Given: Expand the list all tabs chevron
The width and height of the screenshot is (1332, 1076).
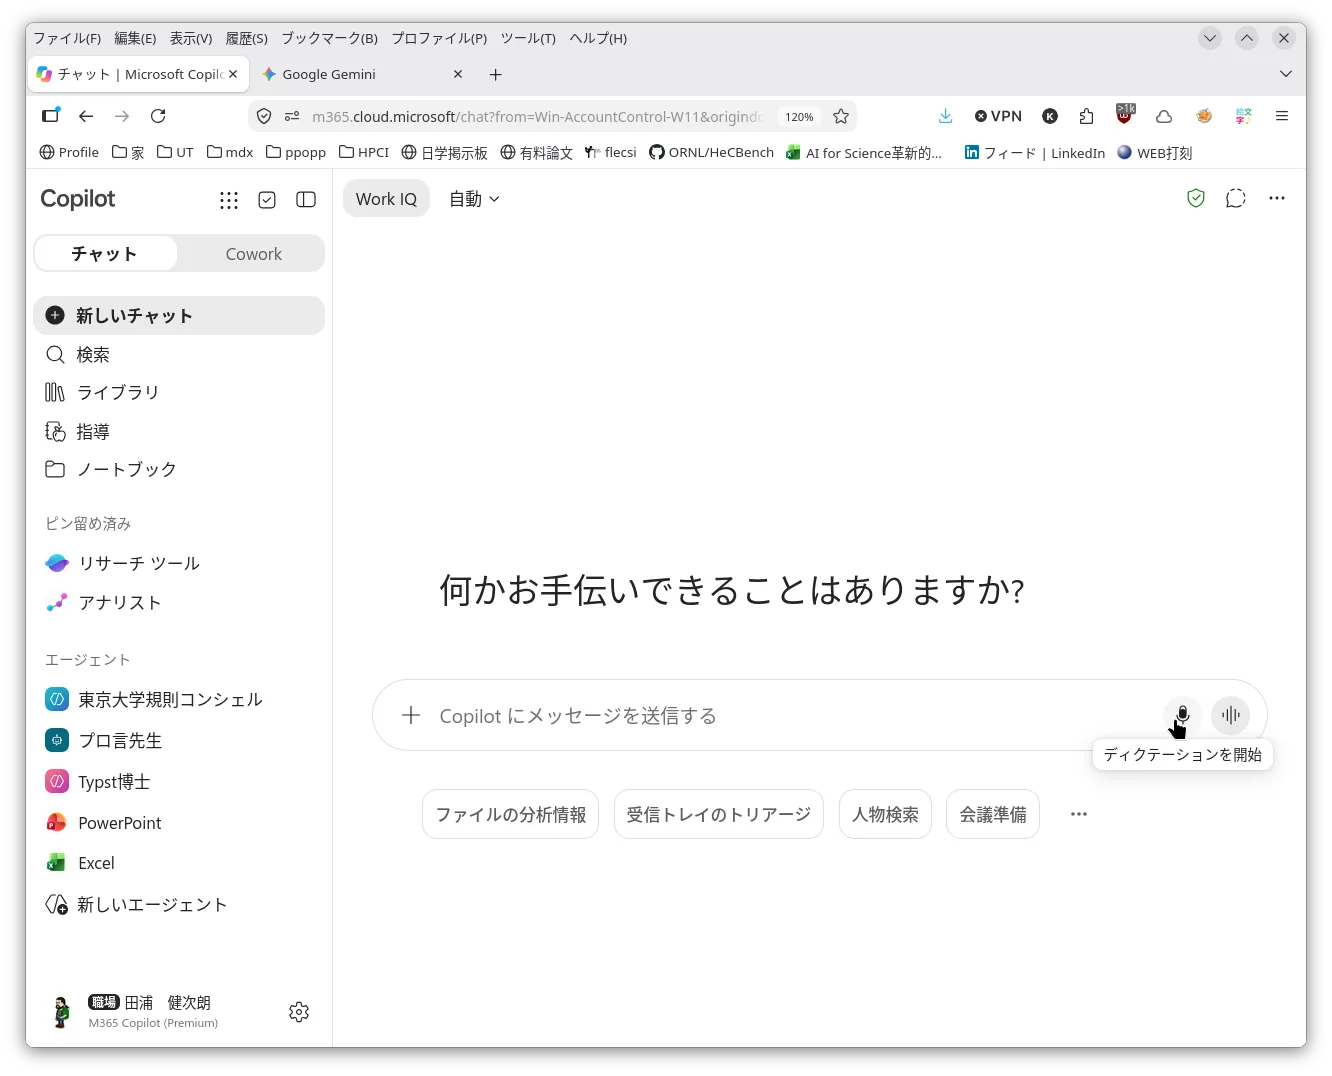Looking at the screenshot, I should (1286, 74).
